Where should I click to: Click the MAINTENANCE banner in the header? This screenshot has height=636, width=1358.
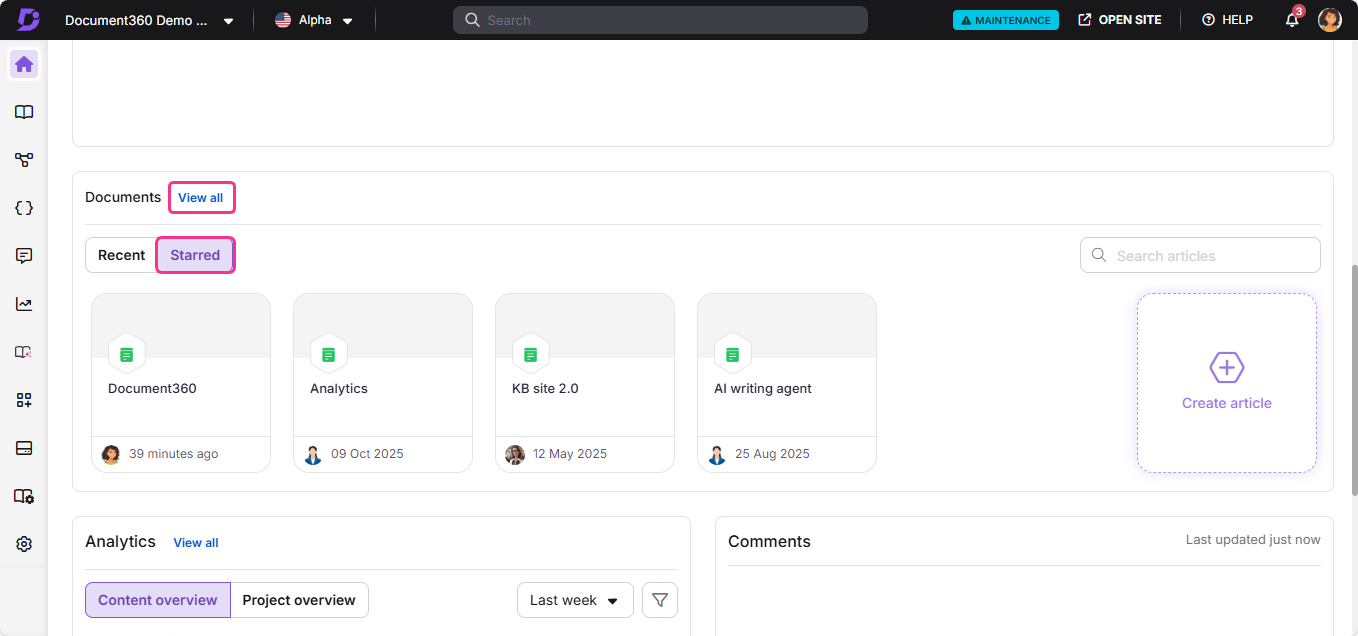click(1005, 19)
